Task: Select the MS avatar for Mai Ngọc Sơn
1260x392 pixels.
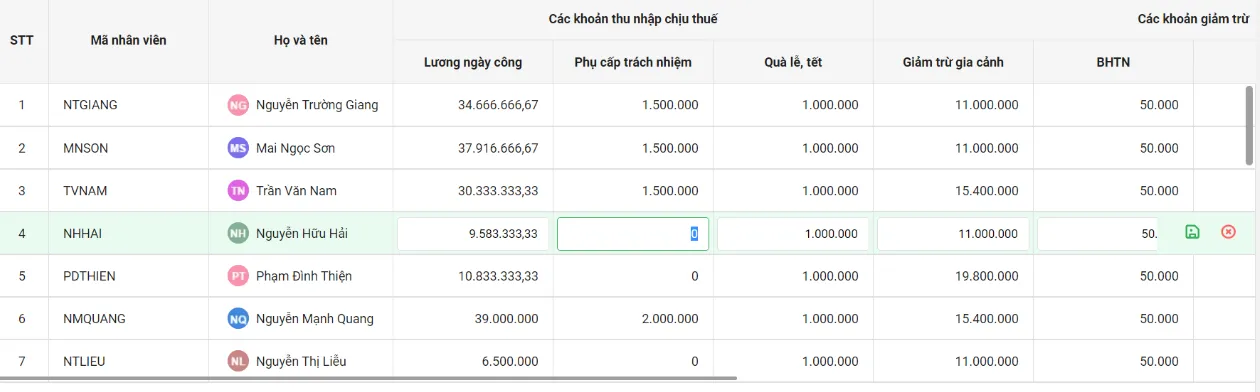Action: pyautogui.click(x=238, y=148)
